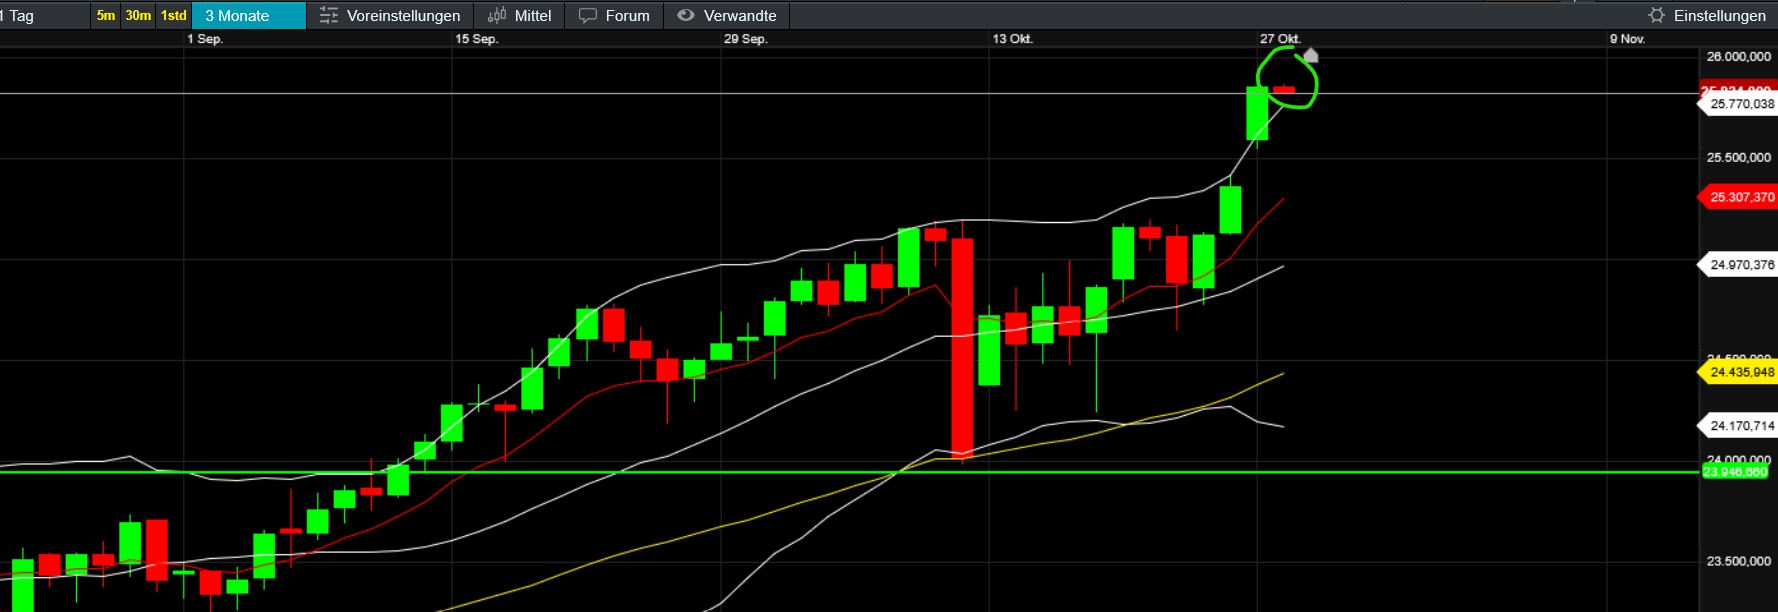
Task: Click the 24.170,714 price label
Action: pyautogui.click(x=1738, y=425)
